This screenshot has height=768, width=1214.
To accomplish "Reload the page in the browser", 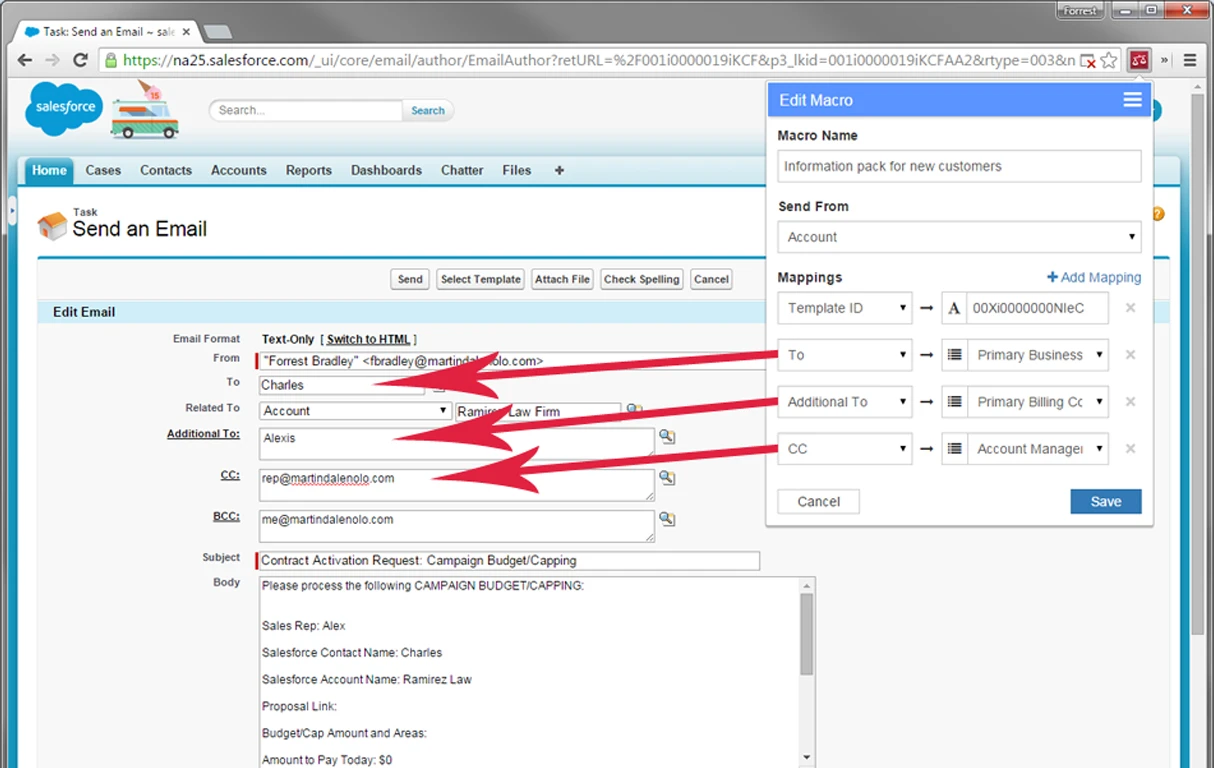I will click(x=80, y=60).
